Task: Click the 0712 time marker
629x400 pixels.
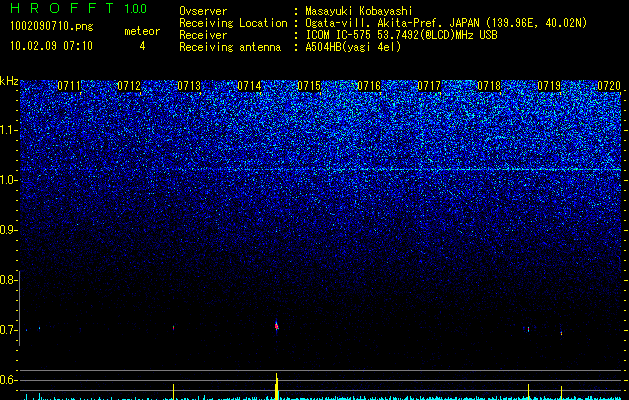Action: (x=129, y=86)
